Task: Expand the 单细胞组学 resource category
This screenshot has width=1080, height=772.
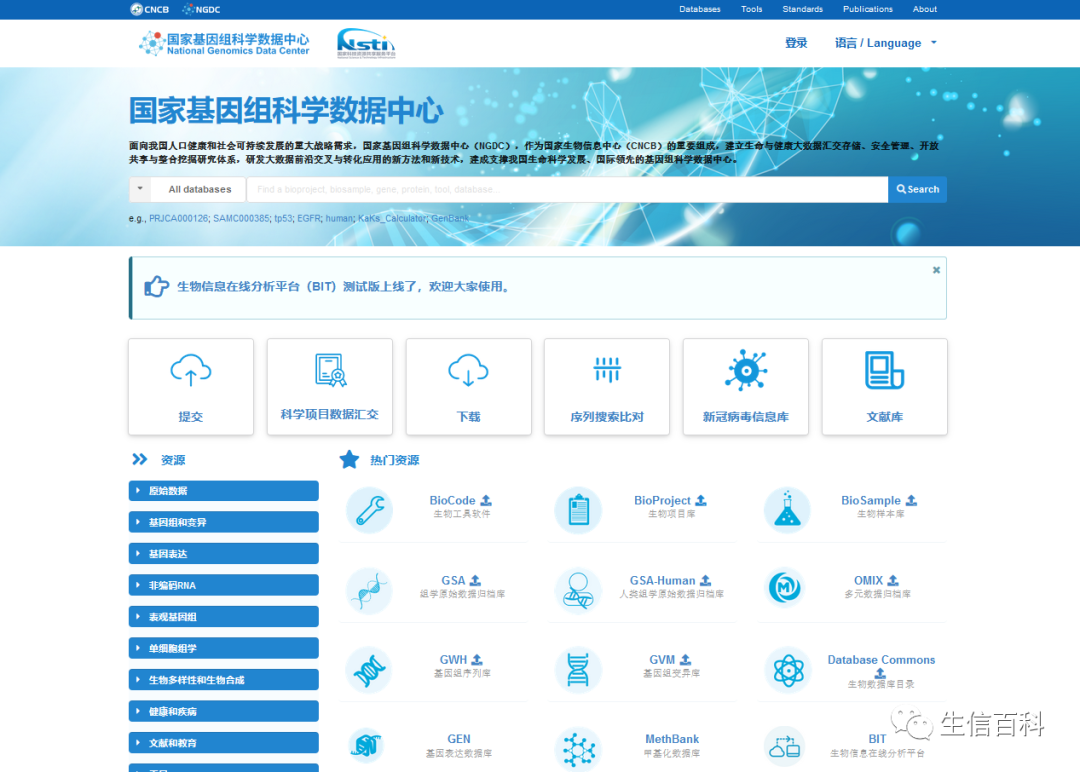Action: pyautogui.click(x=224, y=648)
